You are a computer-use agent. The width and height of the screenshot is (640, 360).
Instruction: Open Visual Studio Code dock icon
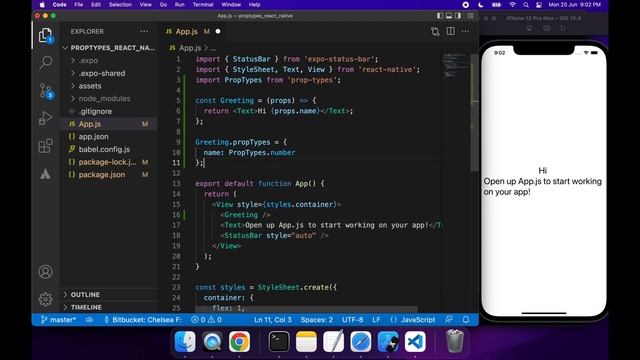click(415, 341)
